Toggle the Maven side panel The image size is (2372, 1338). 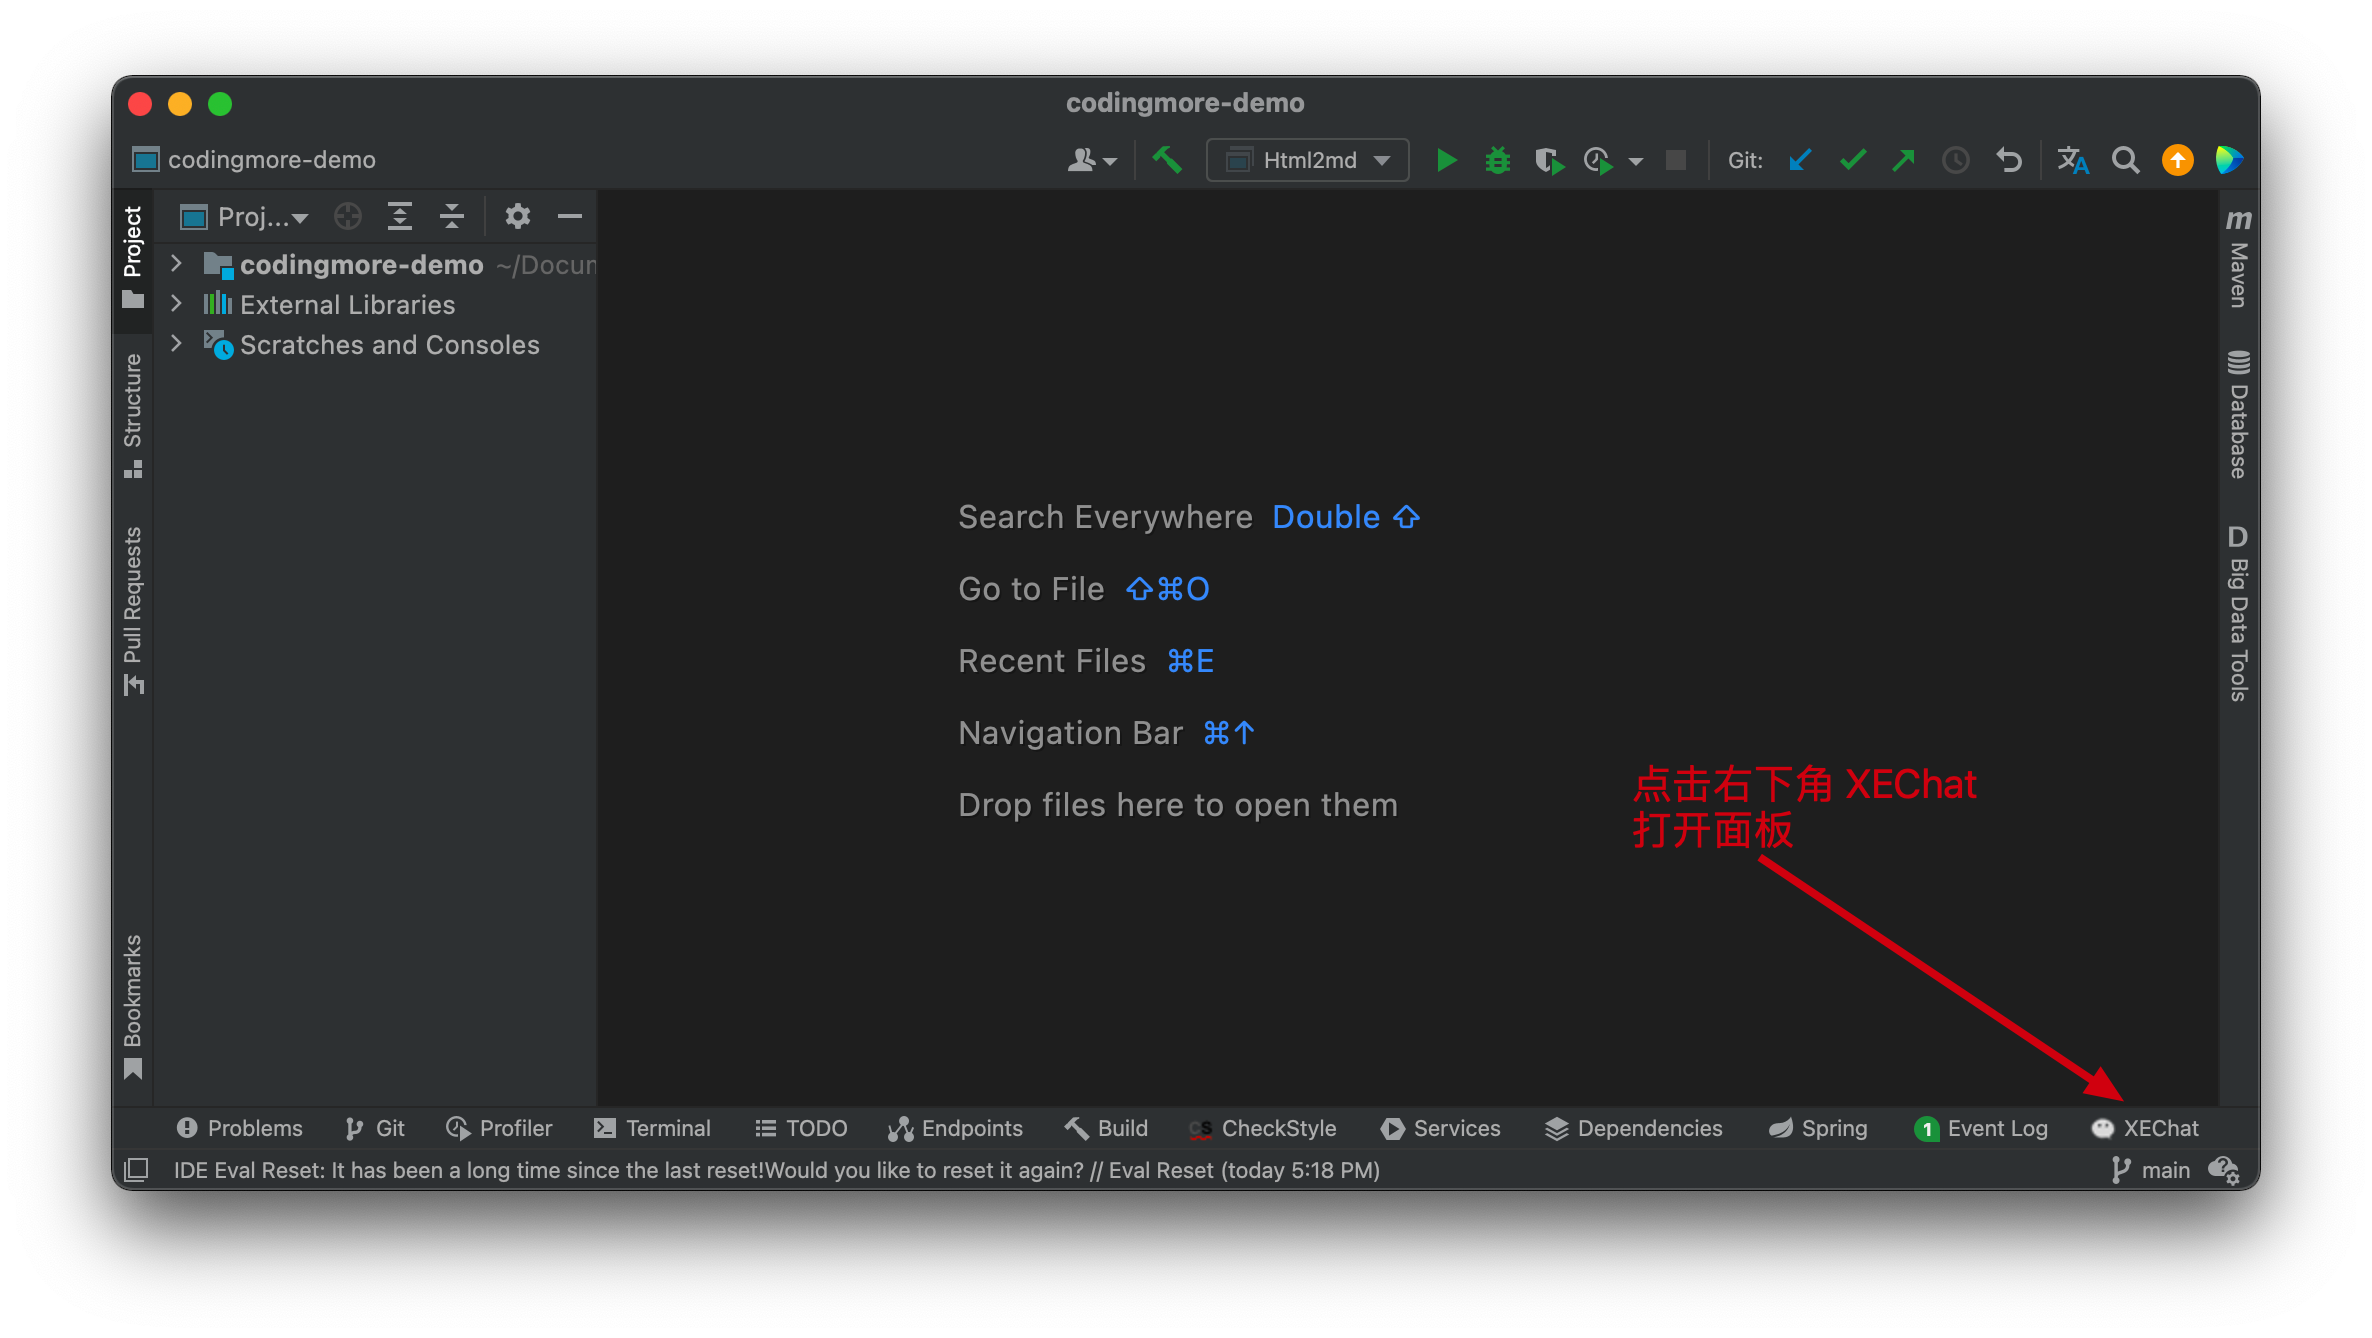tap(2238, 260)
